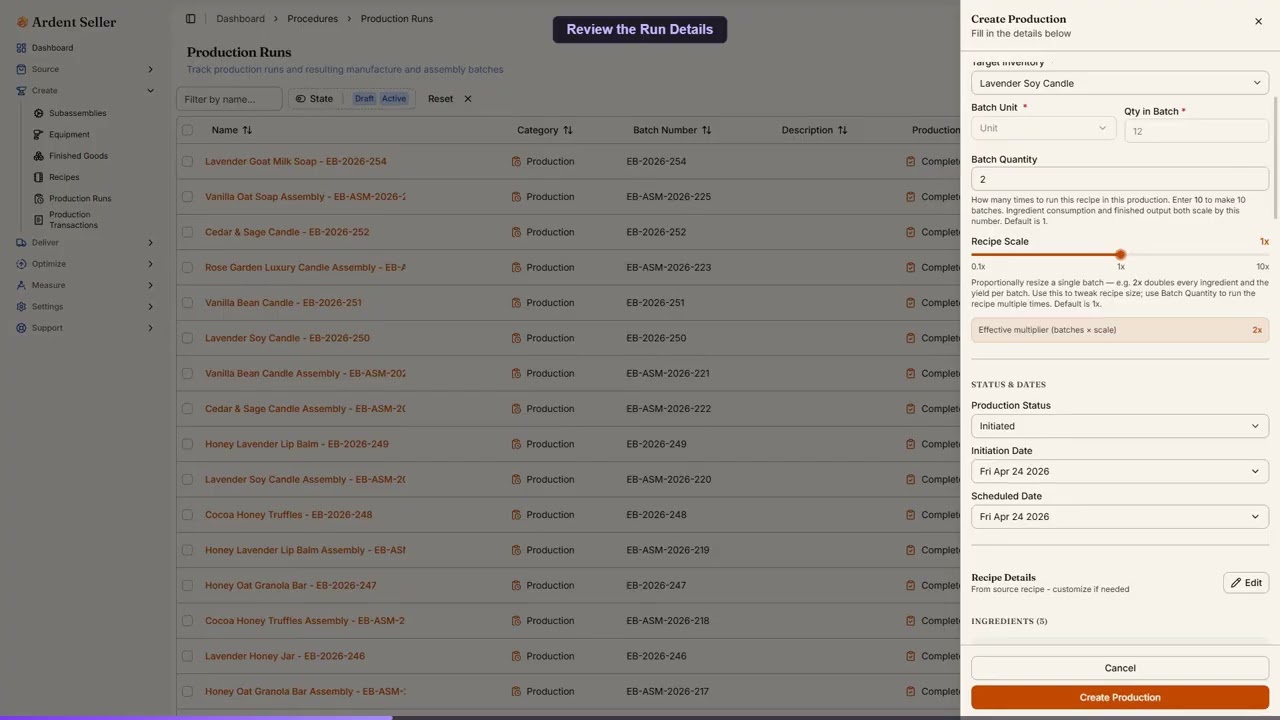Image resolution: width=1280 pixels, height=720 pixels.
Task: Click the Name column sort arrows
Action: (x=247, y=130)
